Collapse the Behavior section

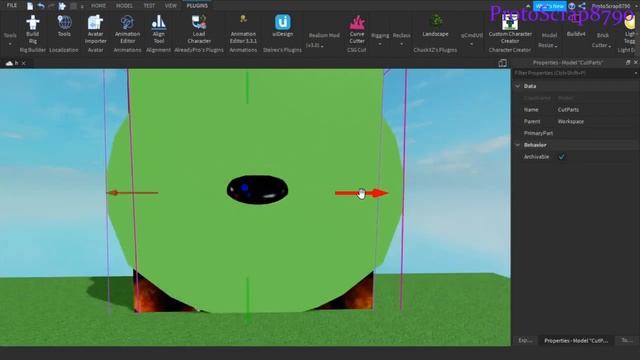[x=518, y=145]
